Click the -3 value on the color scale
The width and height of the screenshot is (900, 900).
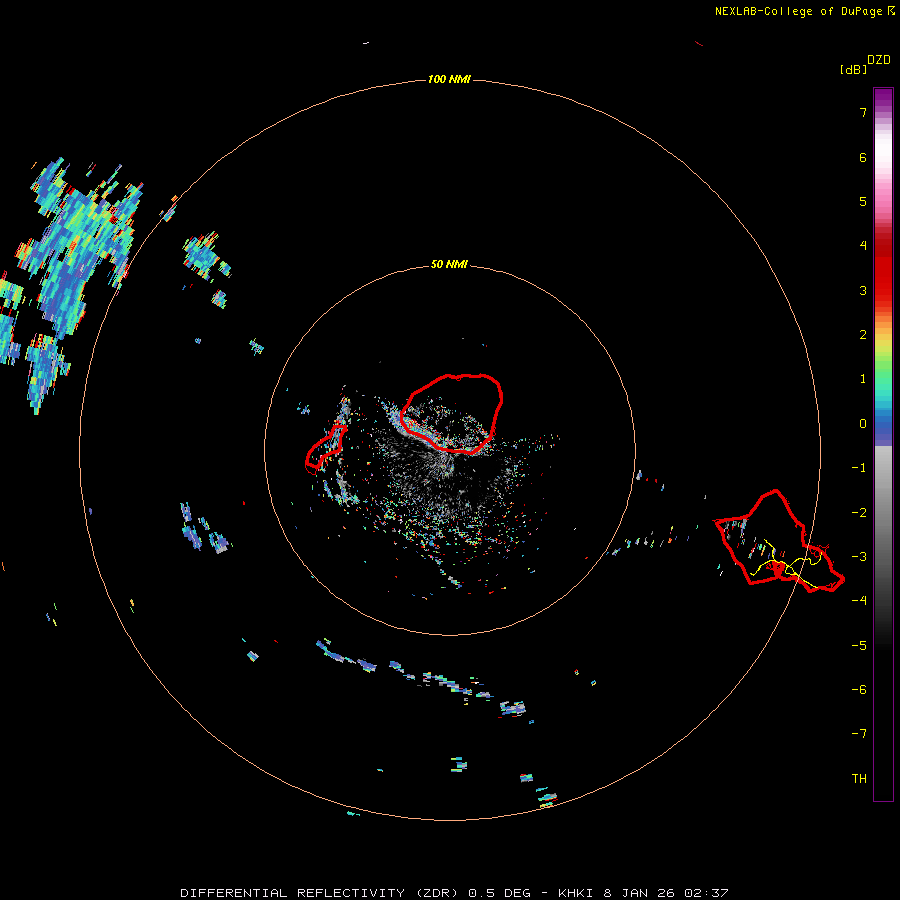(x=859, y=557)
